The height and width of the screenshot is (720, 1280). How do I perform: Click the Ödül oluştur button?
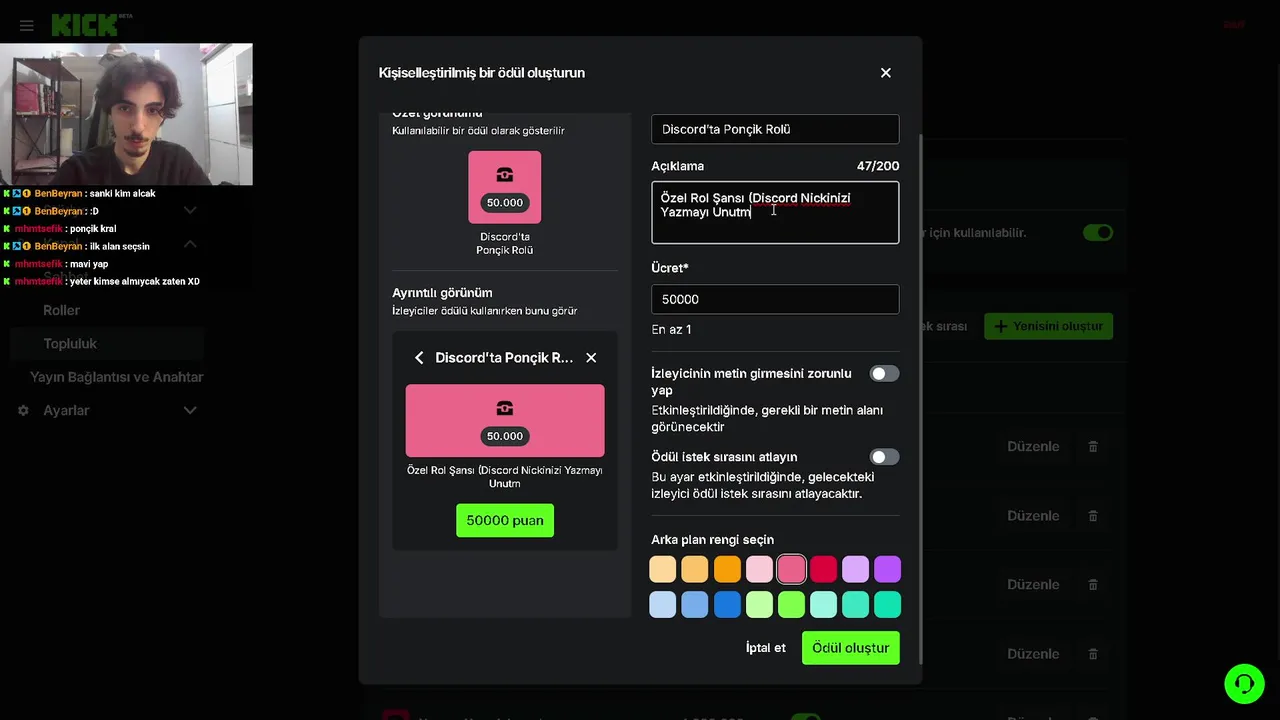[851, 648]
